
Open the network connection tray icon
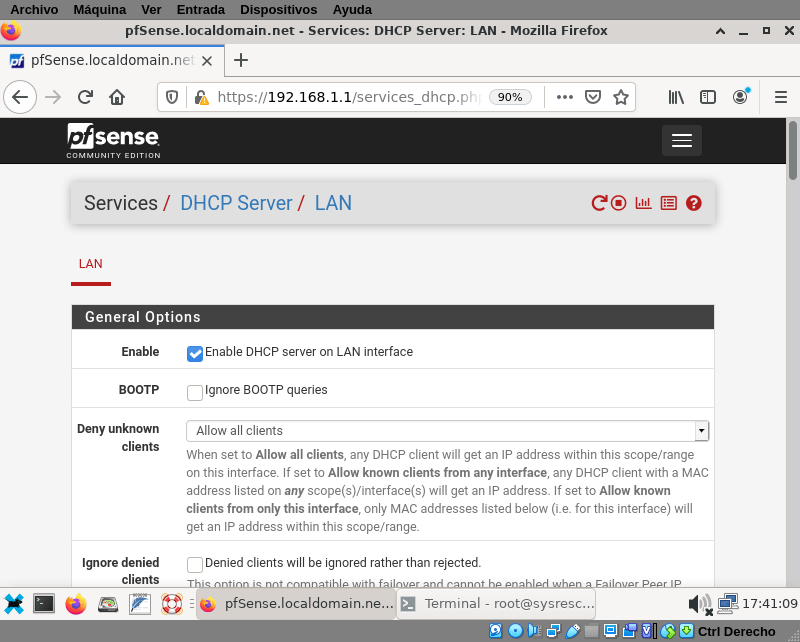[x=728, y=604]
